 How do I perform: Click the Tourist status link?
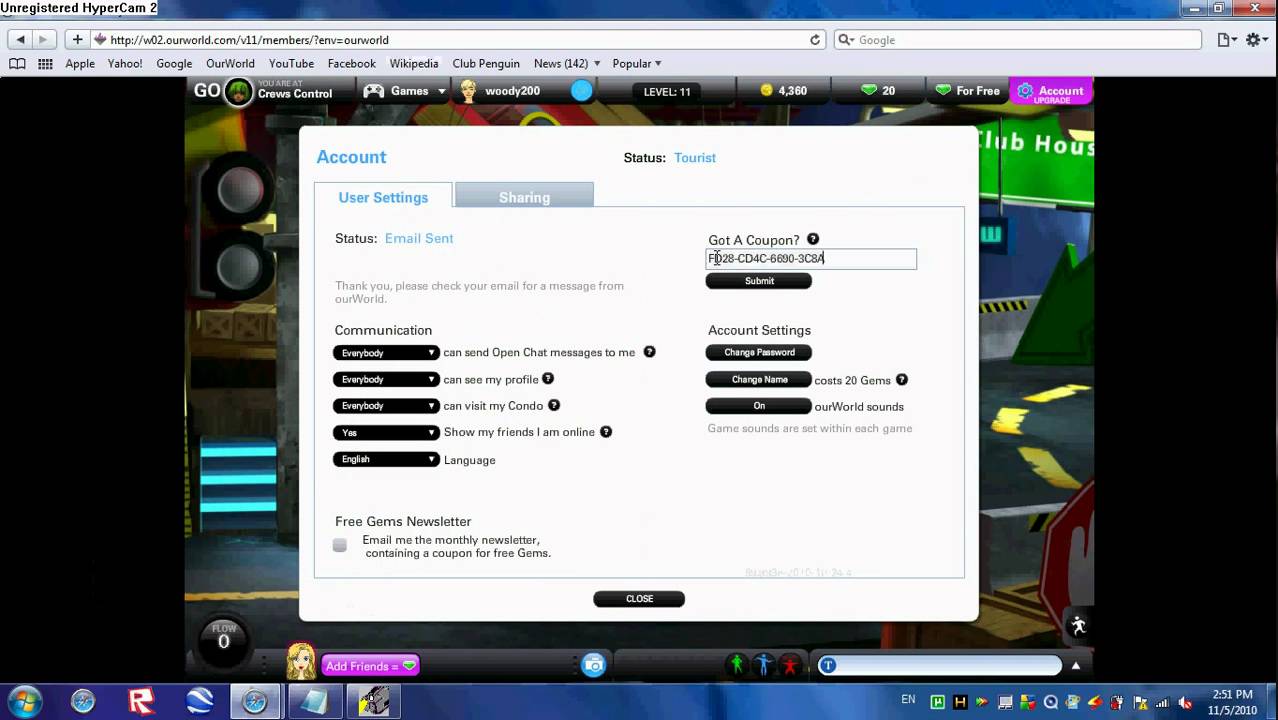[695, 158]
